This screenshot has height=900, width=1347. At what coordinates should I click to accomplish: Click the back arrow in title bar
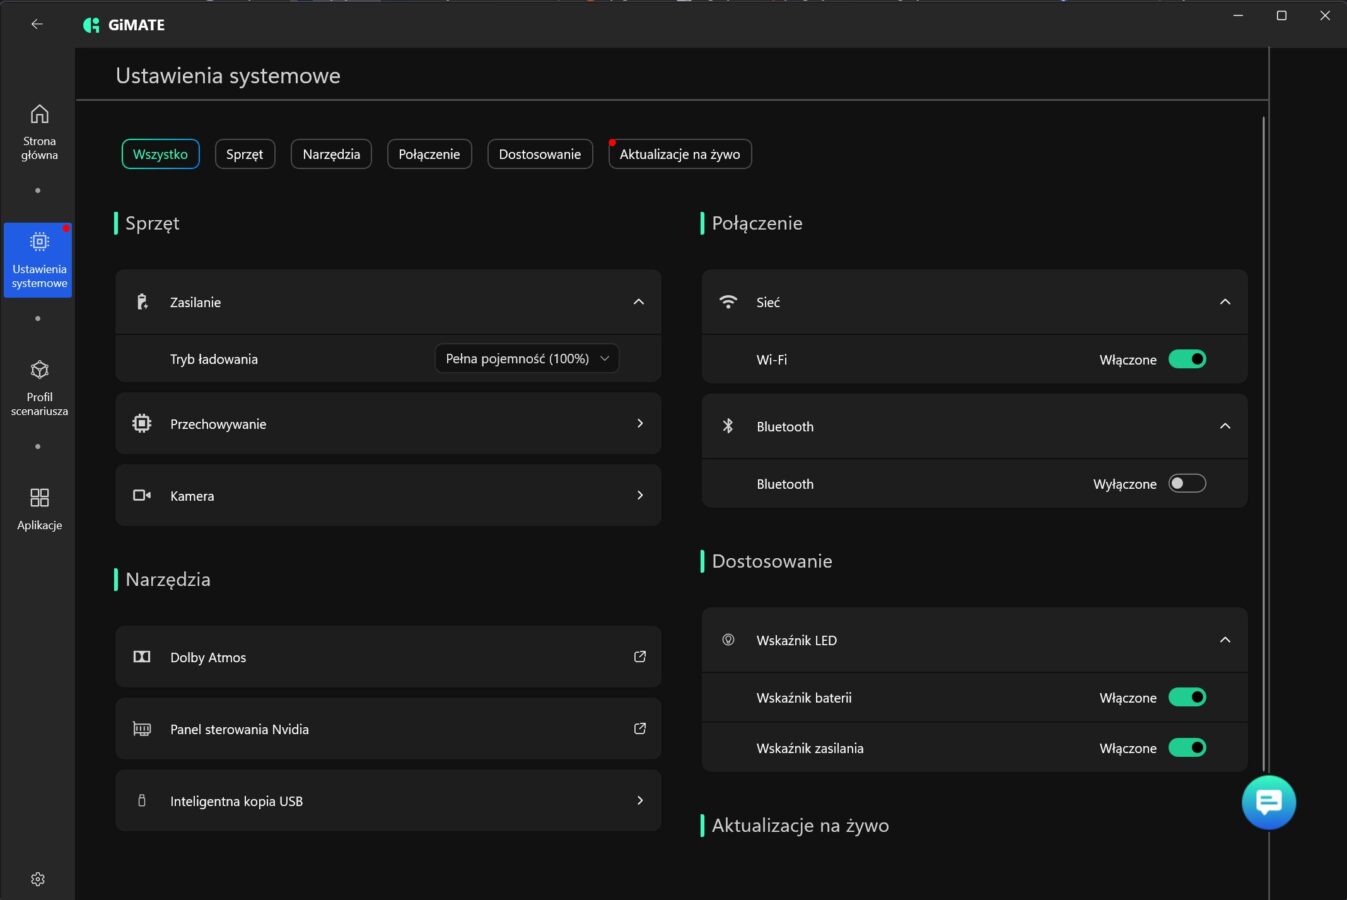(x=37, y=24)
